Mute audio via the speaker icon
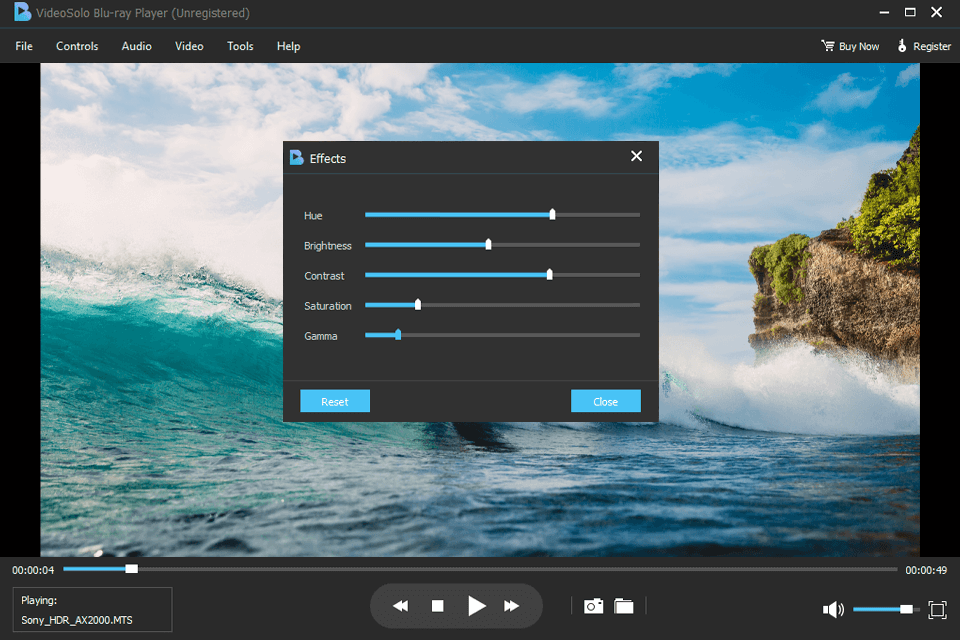960x640 pixels. [x=833, y=609]
